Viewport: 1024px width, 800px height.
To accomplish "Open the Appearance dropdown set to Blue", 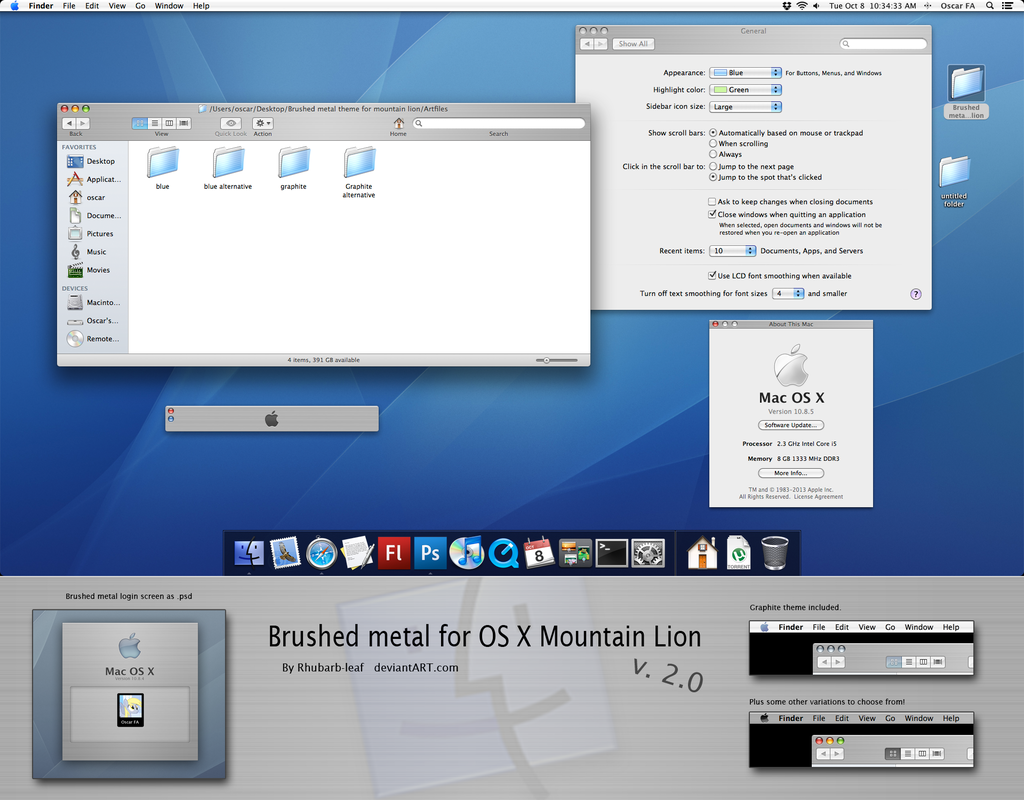I will 745,72.
